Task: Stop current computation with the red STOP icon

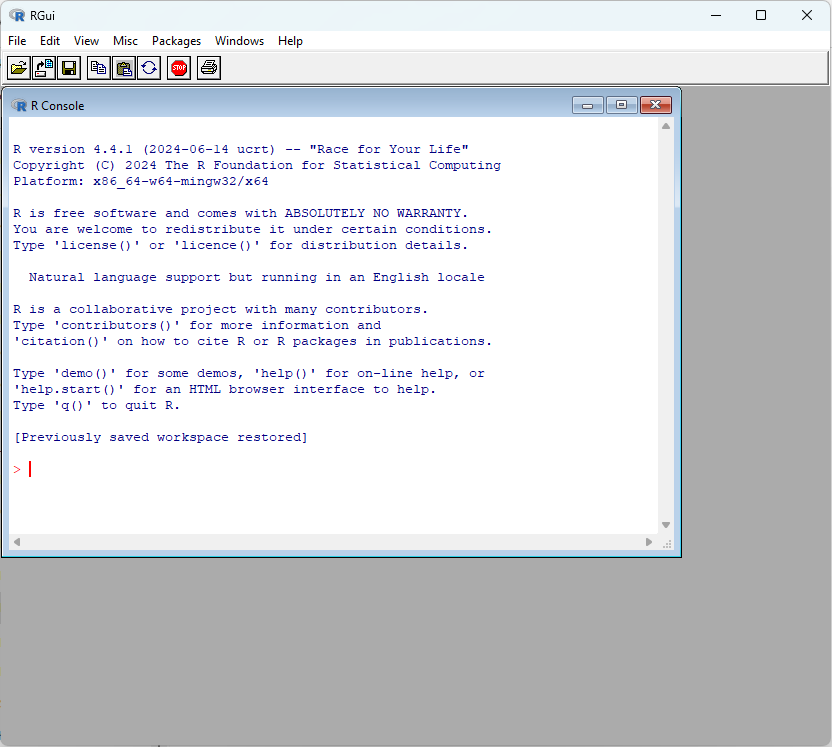Action: pos(179,68)
